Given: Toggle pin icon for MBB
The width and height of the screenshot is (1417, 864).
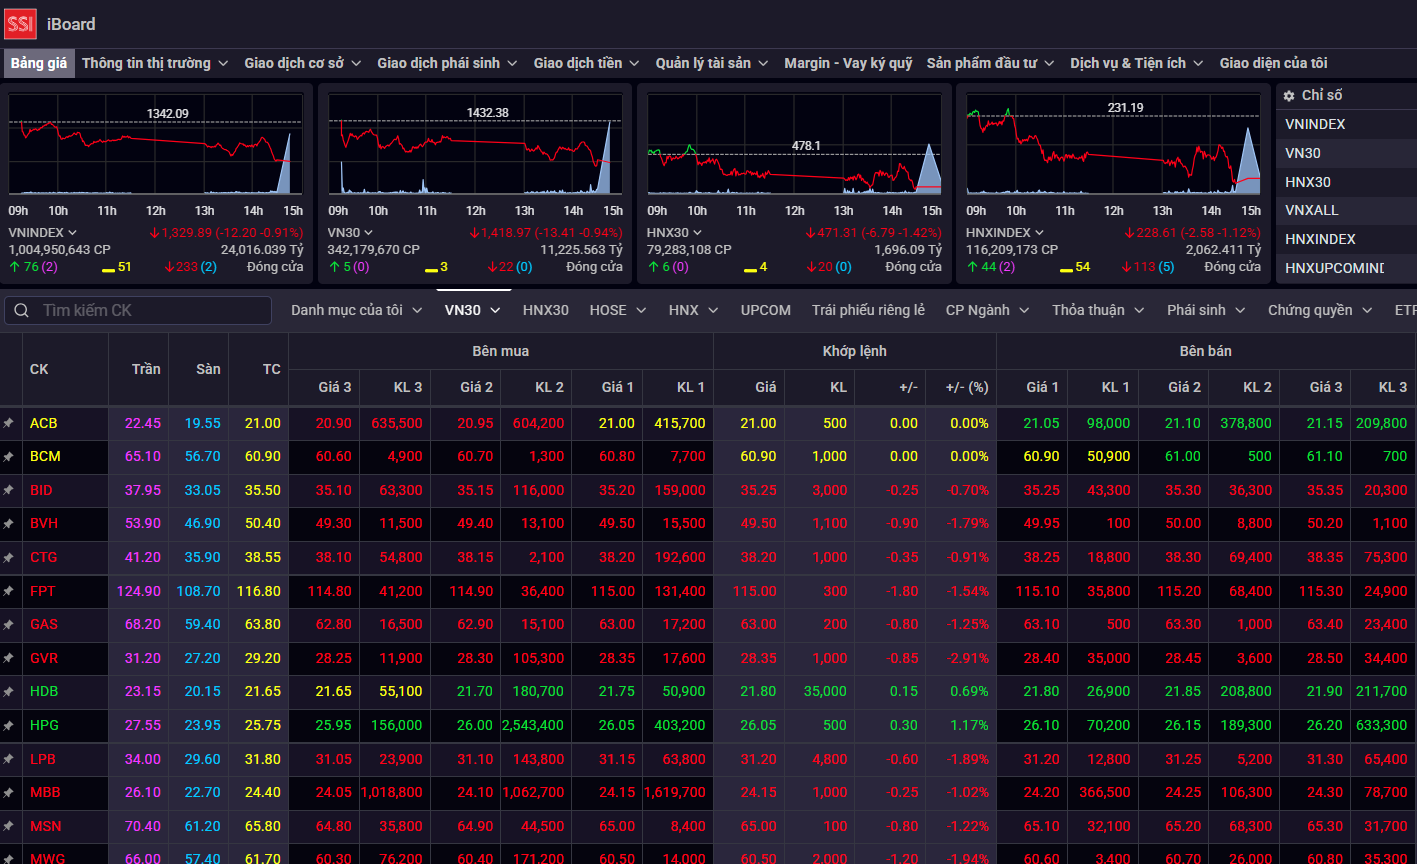Looking at the screenshot, I should pyautogui.click(x=8, y=792).
